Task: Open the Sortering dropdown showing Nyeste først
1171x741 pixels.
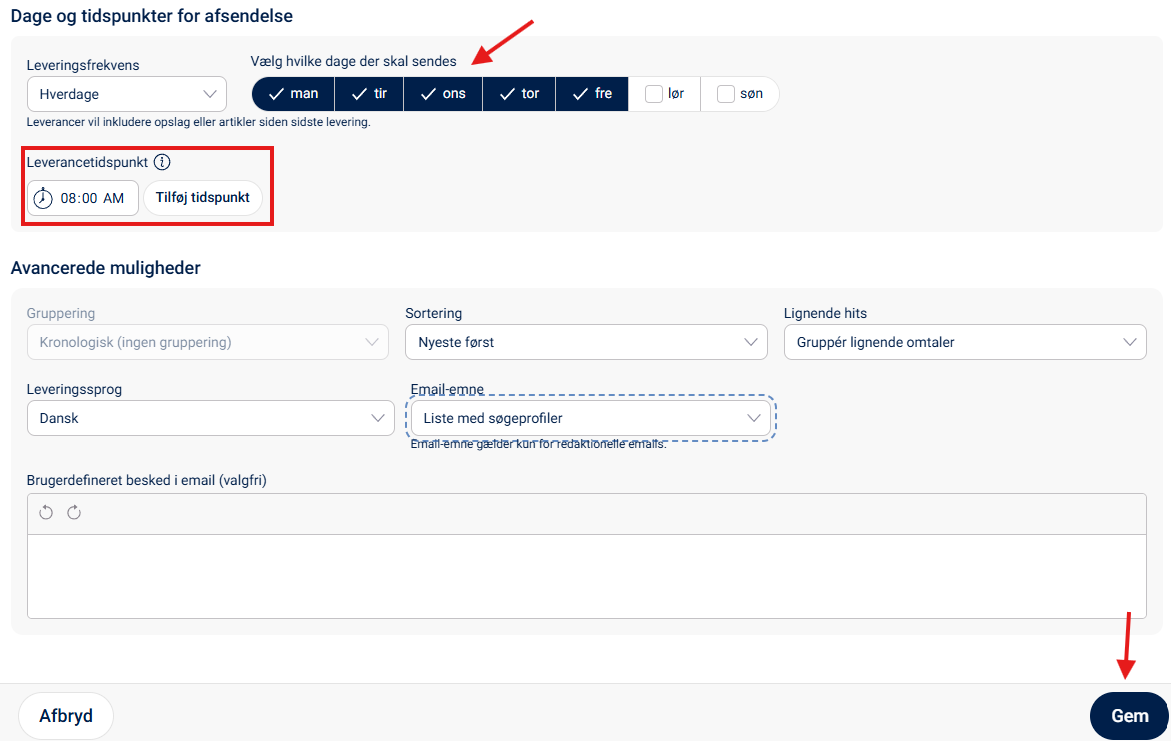Action: [586, 342]
